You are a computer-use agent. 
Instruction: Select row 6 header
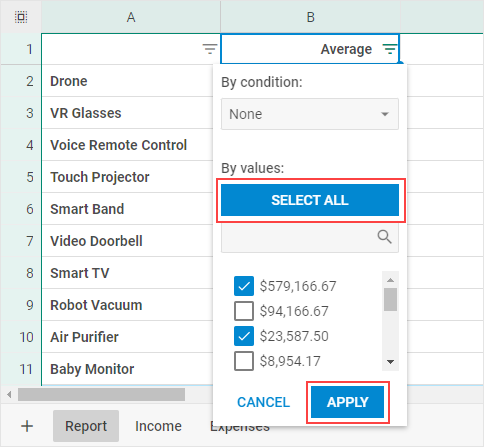pyautogui.click(x=21, y=209)
